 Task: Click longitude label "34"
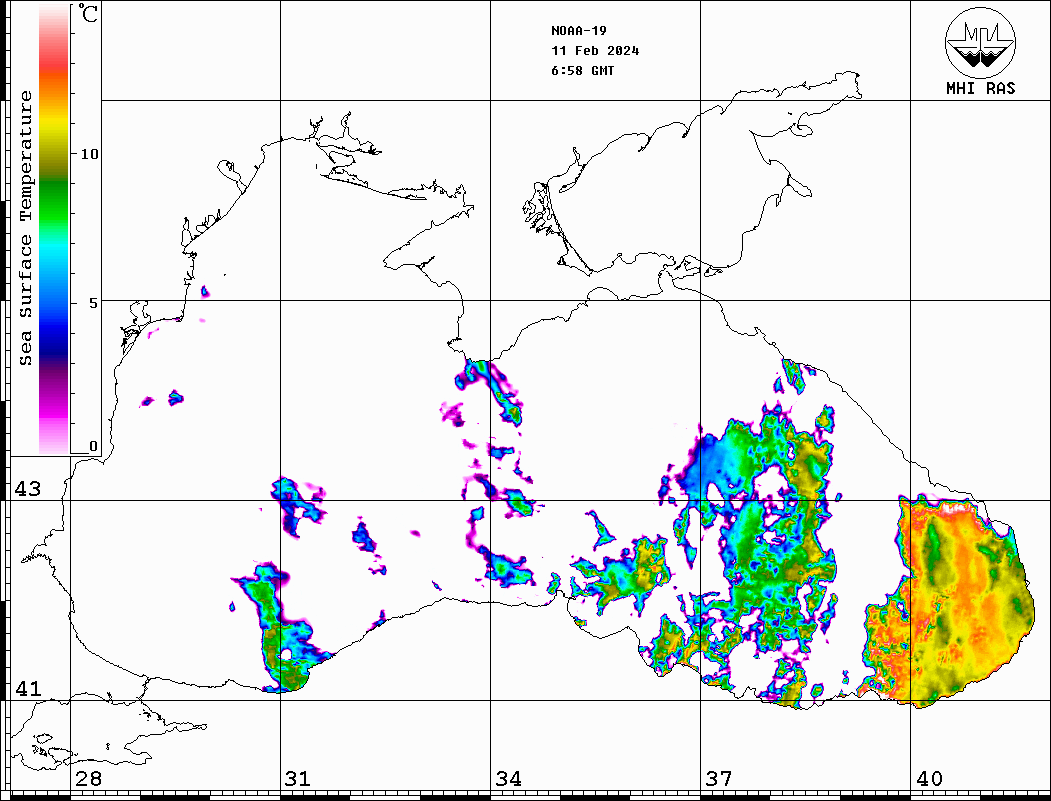pyautogui.click(x=508, y=778)
